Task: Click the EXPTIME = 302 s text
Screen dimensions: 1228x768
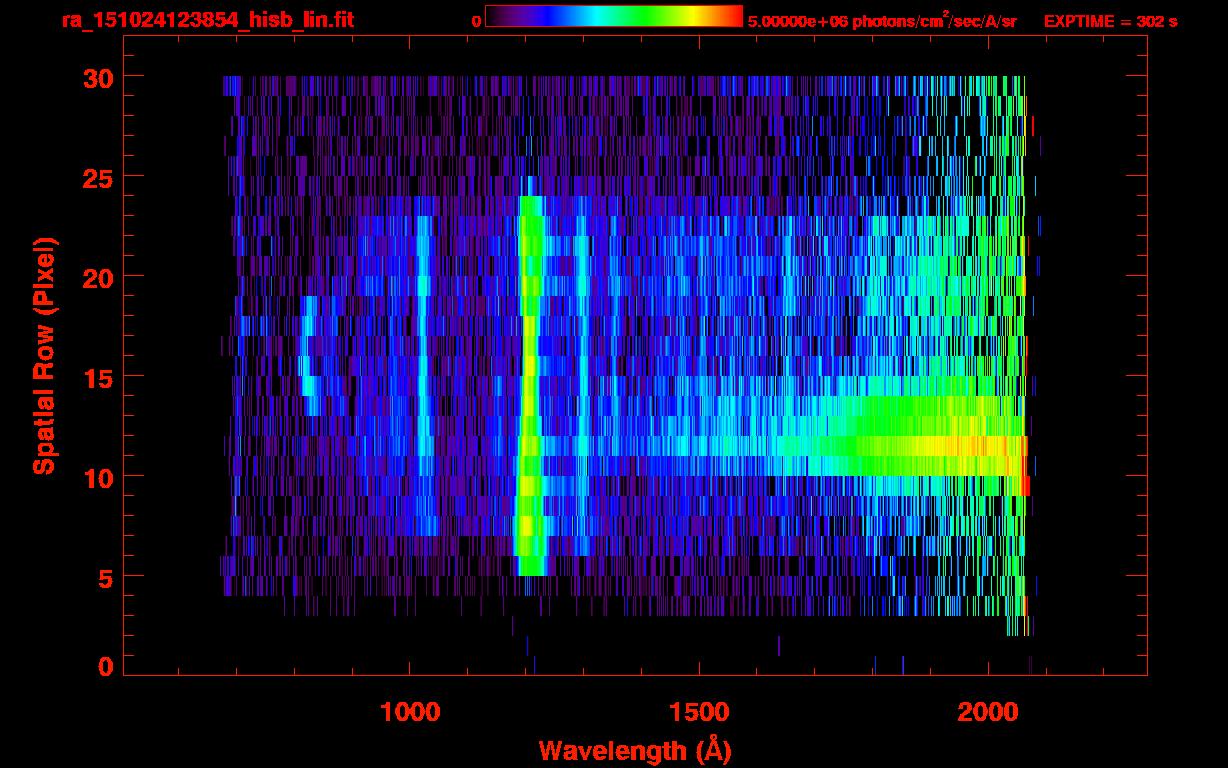Action: pyautogui.click(x=1110, y=21)
